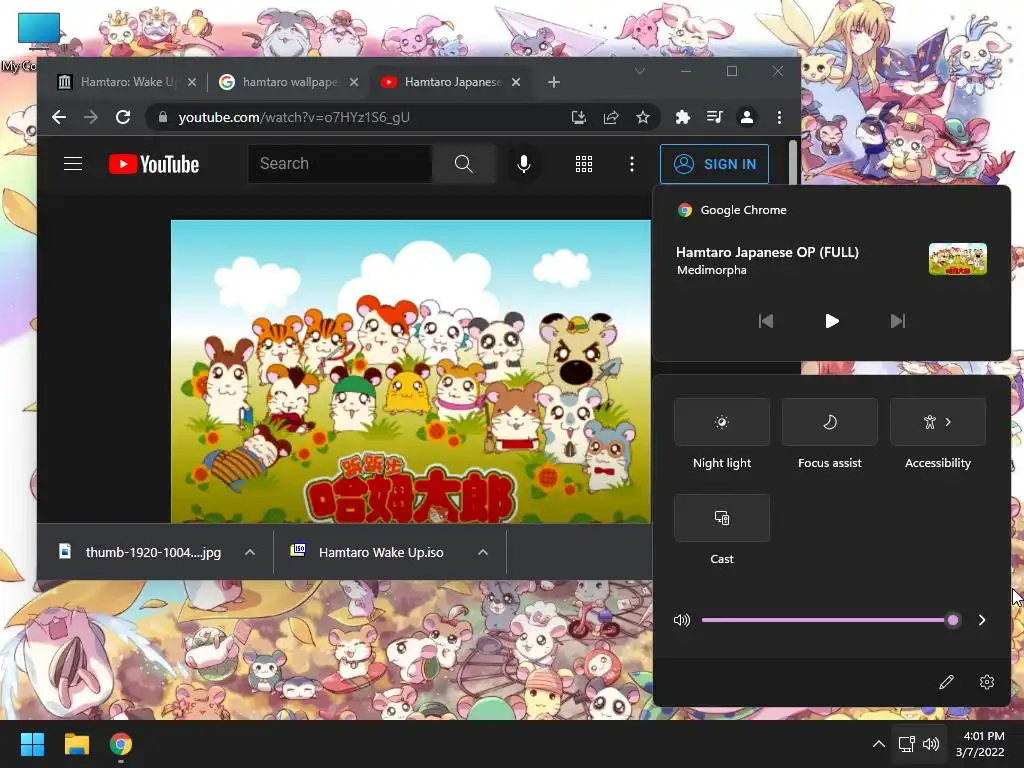The width and height of the screenshot is (1024, 768).
Task: Open the Chrome profile icon
Action: tap(746, 117)
